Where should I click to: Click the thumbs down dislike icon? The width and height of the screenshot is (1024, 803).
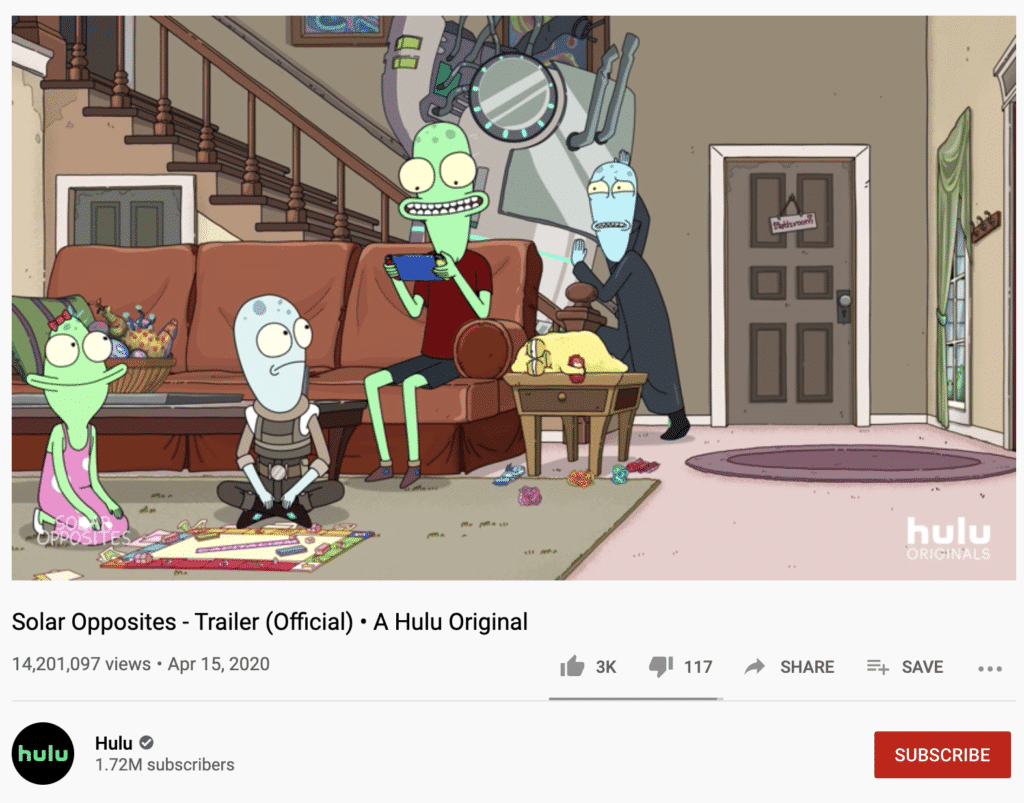[x=660, y=667]
